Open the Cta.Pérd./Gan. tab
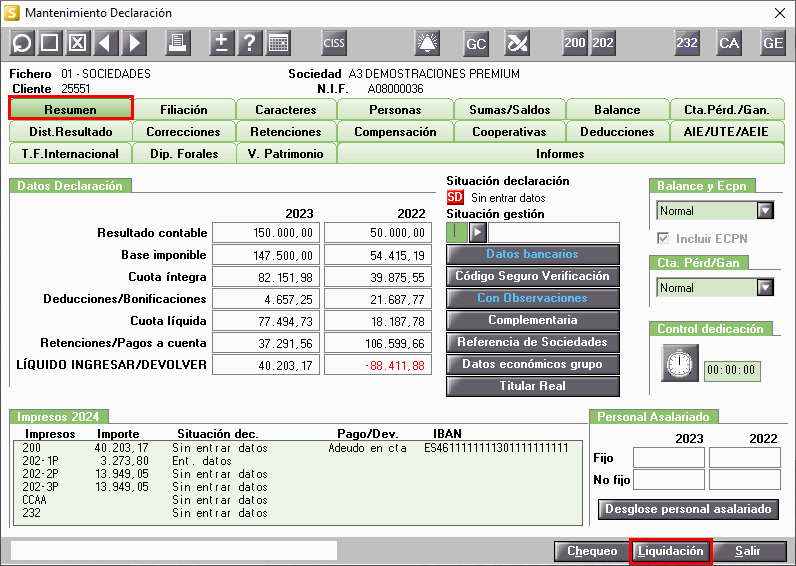 click(x=727, y=109)
